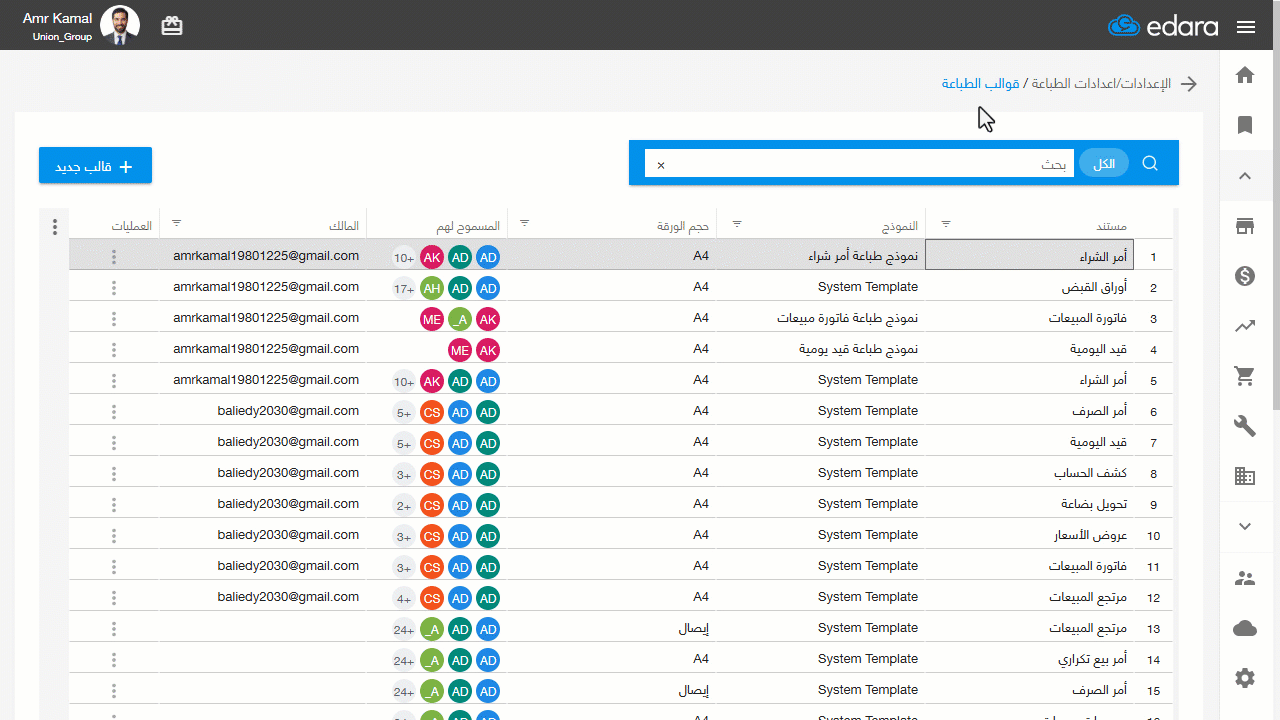1280x720 pixels.
Task: Click the +17 badge in أوراق القبض row
Action: click(x=404, y=288)
